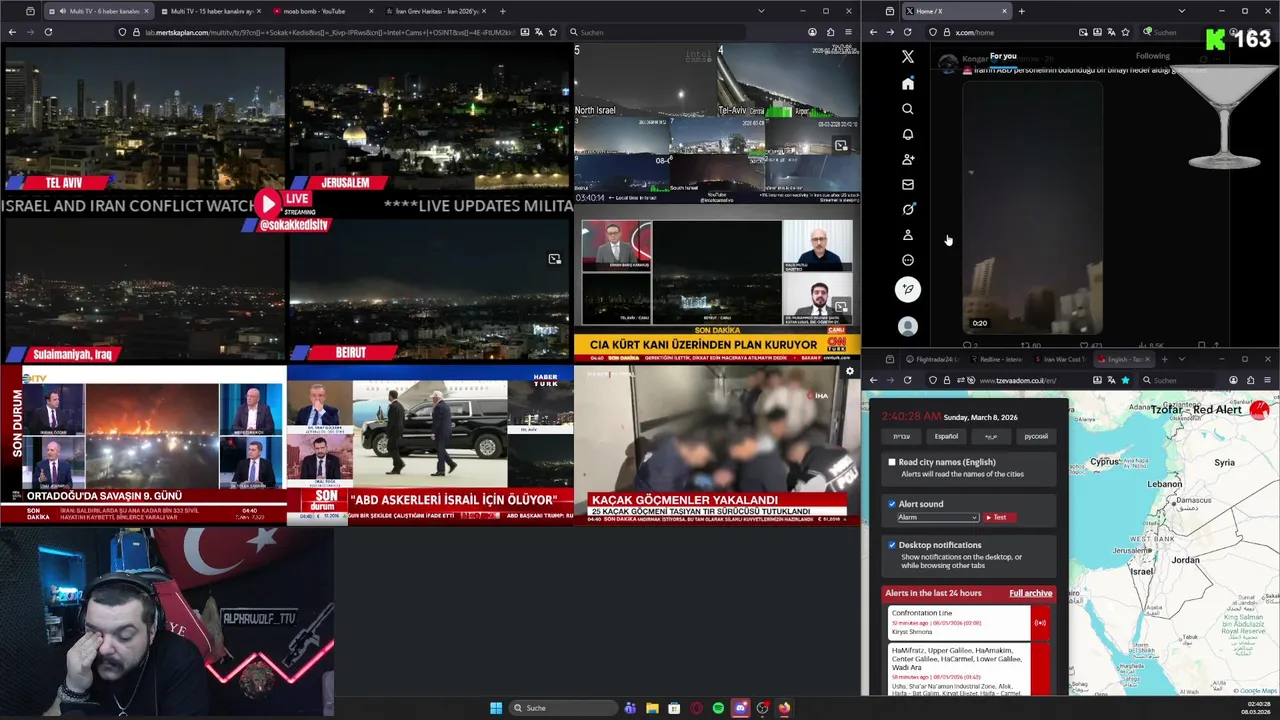Go back in the Multi TV browser window
The width and height of the screenshot is (1280, 720).
coord(12,32)
